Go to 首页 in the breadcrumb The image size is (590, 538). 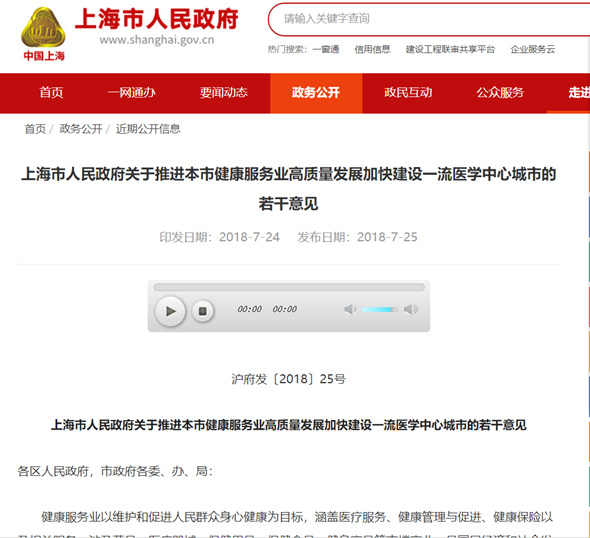[x=35, y=129]
